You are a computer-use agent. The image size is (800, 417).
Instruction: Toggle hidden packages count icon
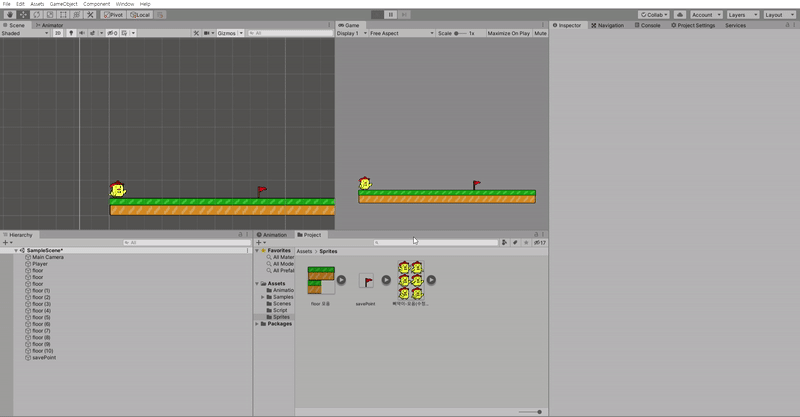540,243
